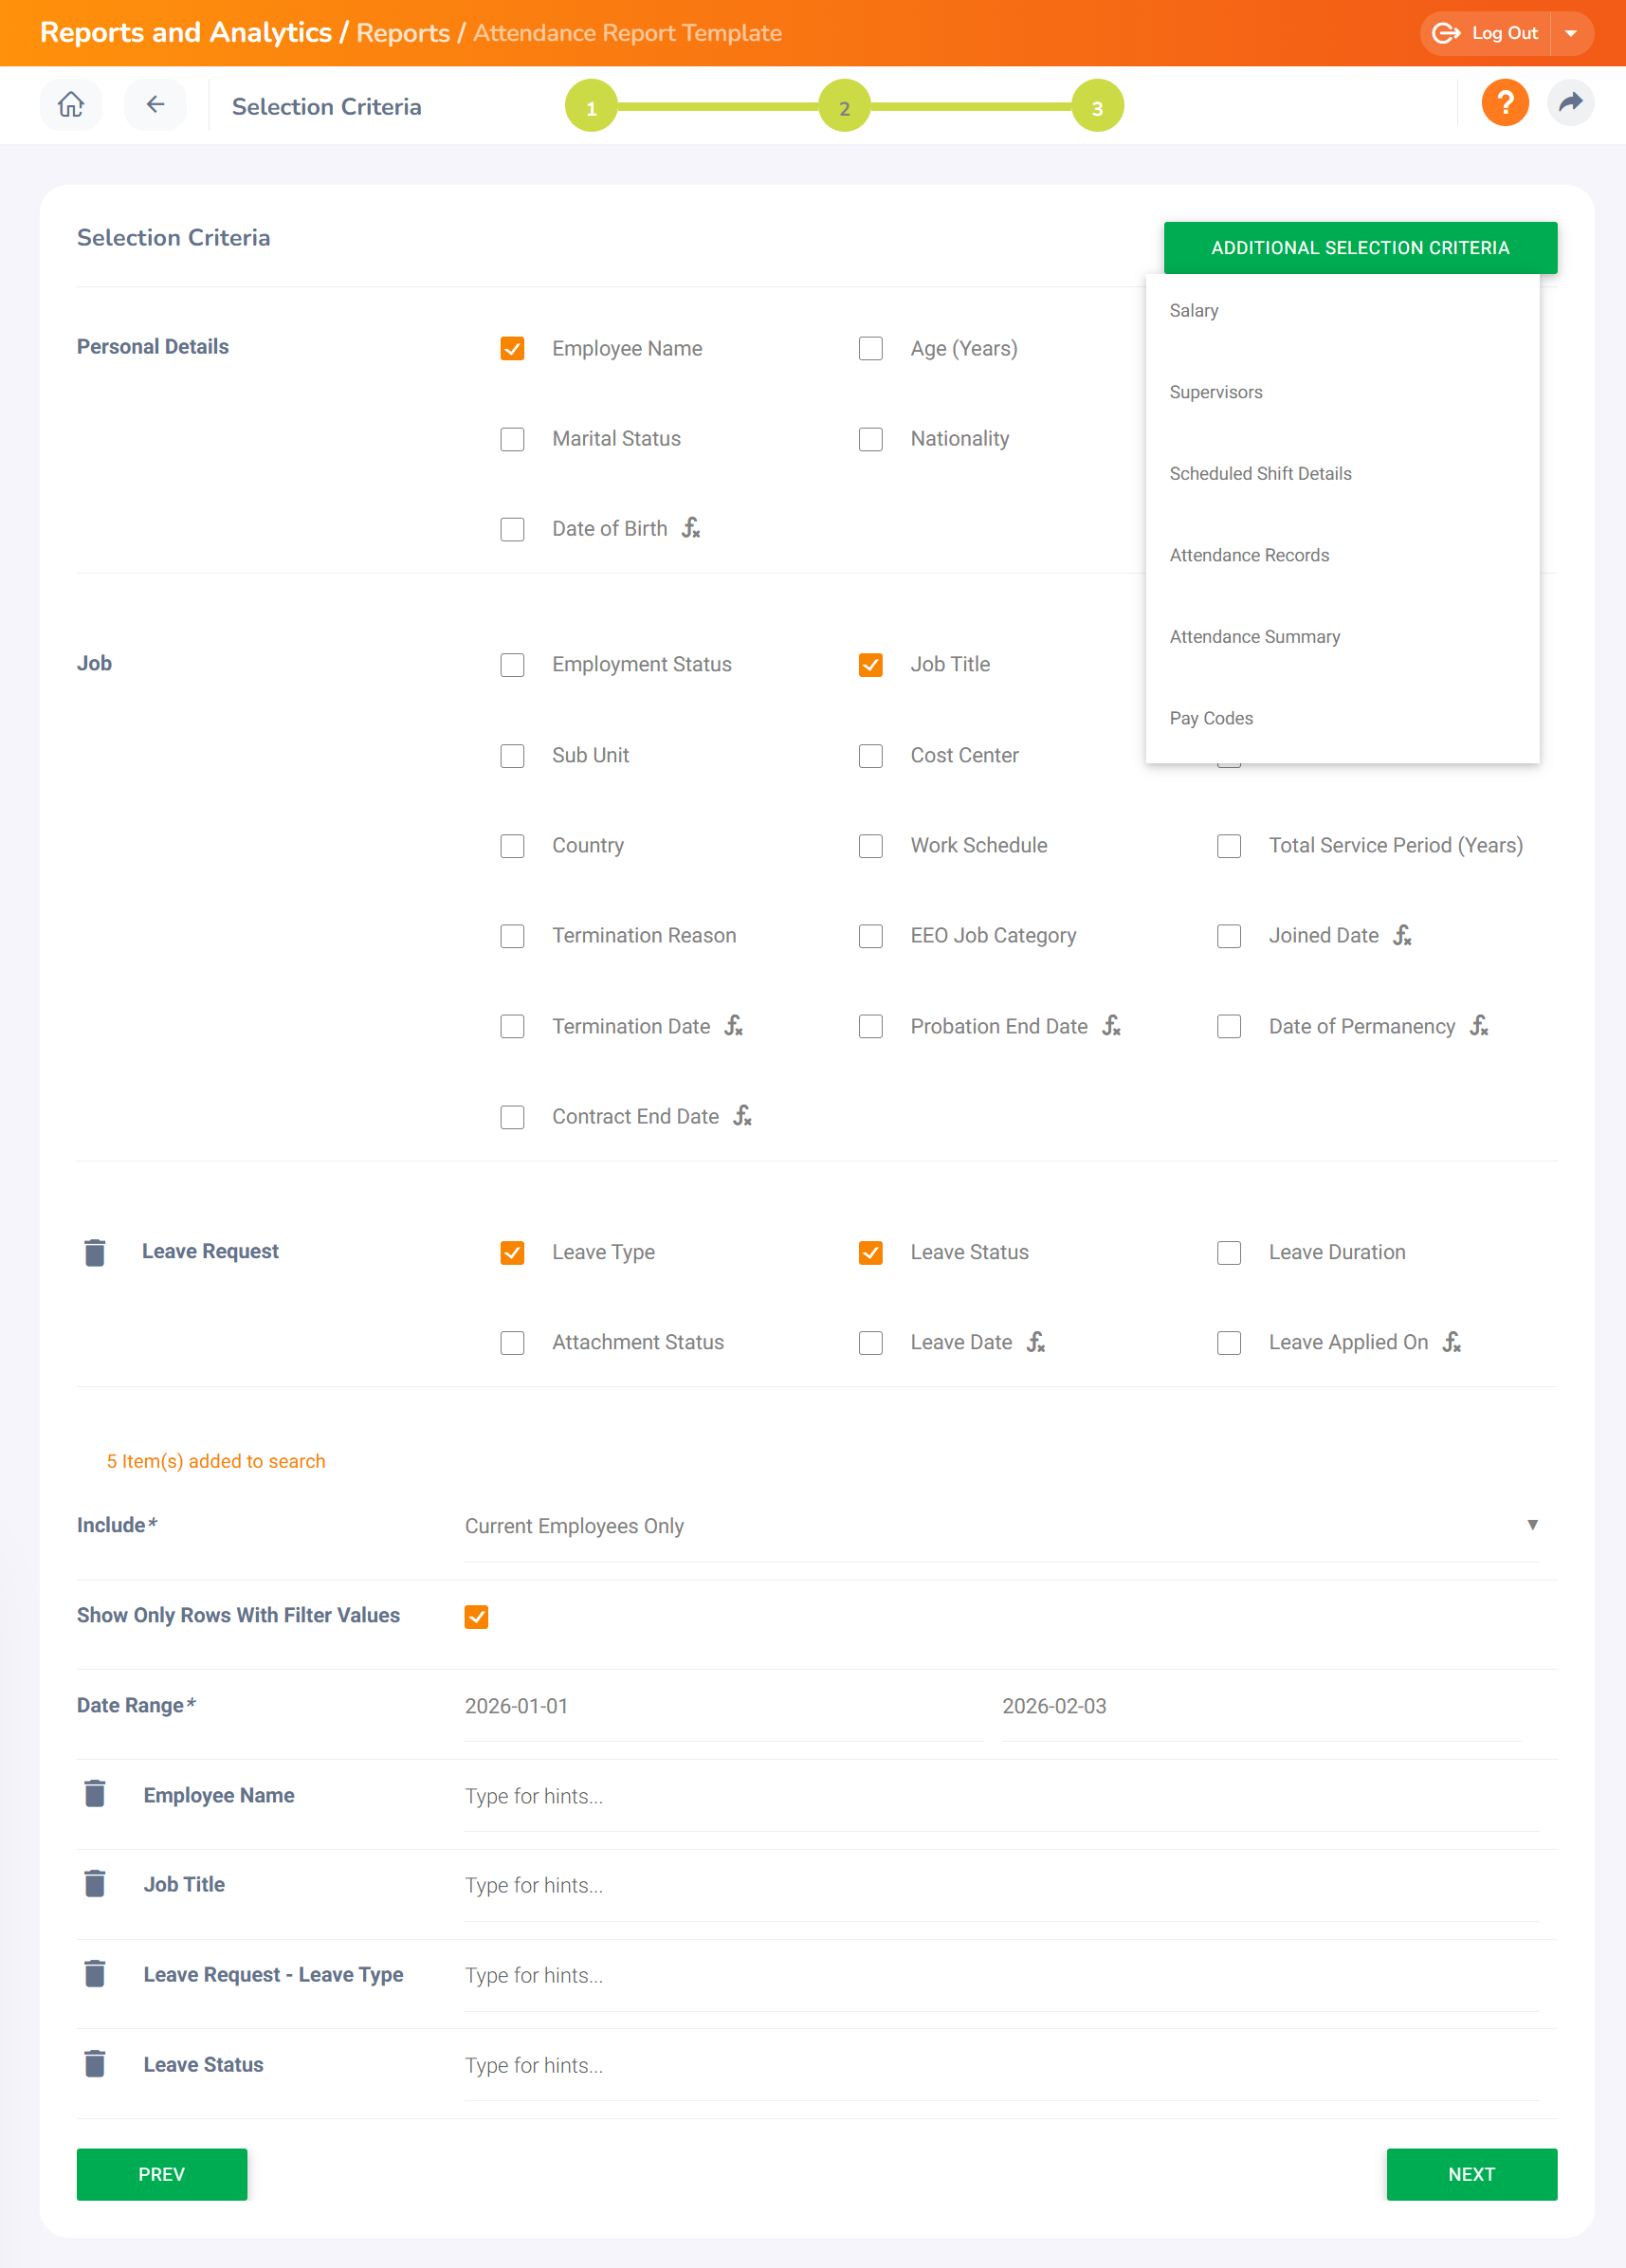Remove the Employee Name filter with trash icon
Screen dimensions: 1626x2268
click(x=95, y=1794)
